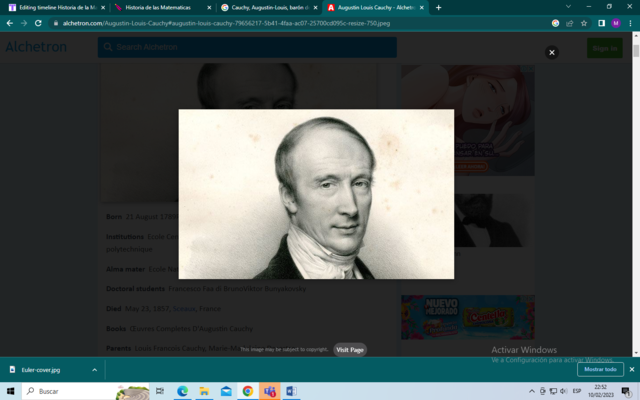640x400 pixels.
Task: Open the Sceaux link
Action: click(x=184, y=309)
